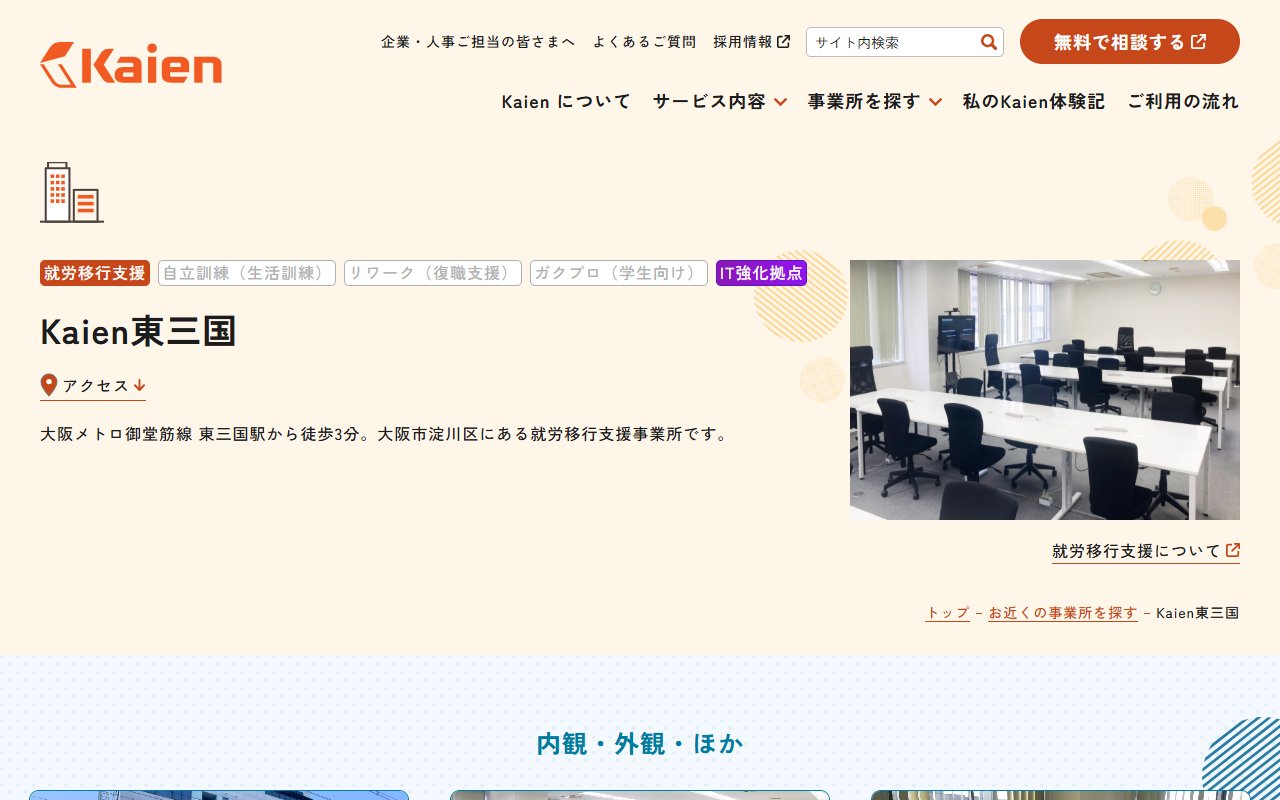Click the map pin icon next to アクセス

[x=48, y=385]
